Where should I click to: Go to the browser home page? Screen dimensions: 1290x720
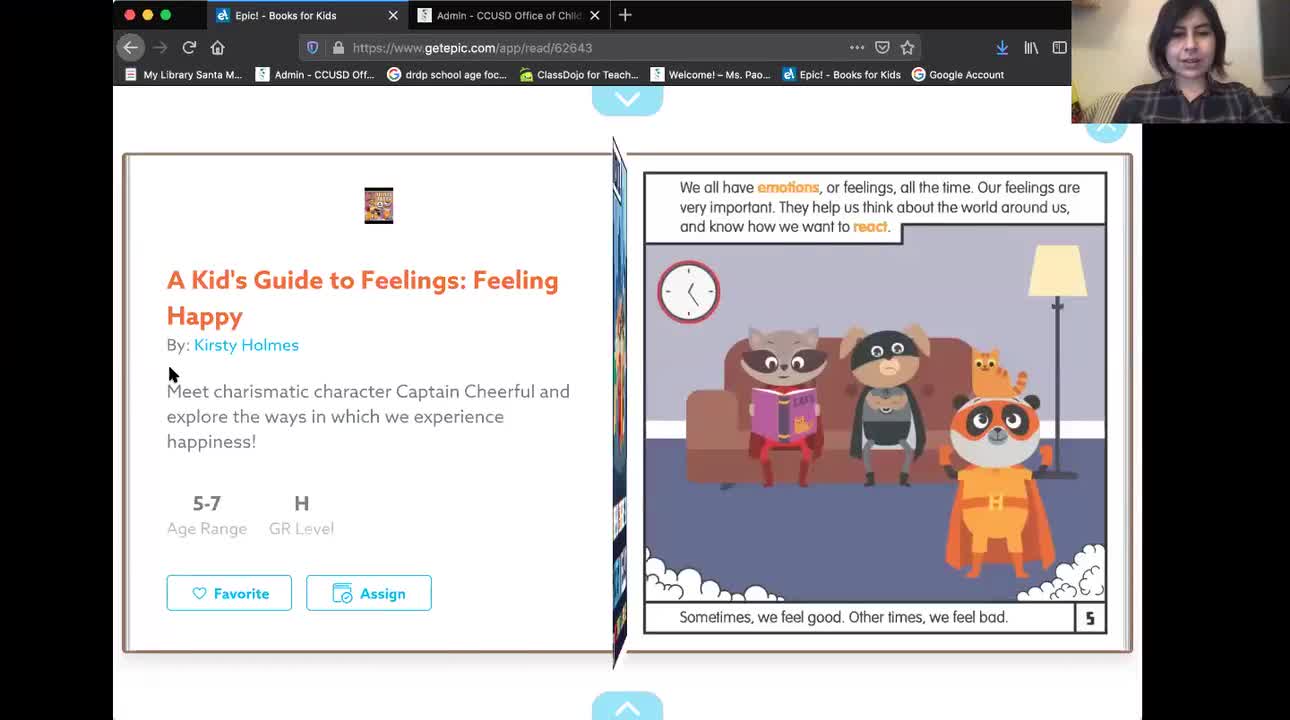pos(217,47)
